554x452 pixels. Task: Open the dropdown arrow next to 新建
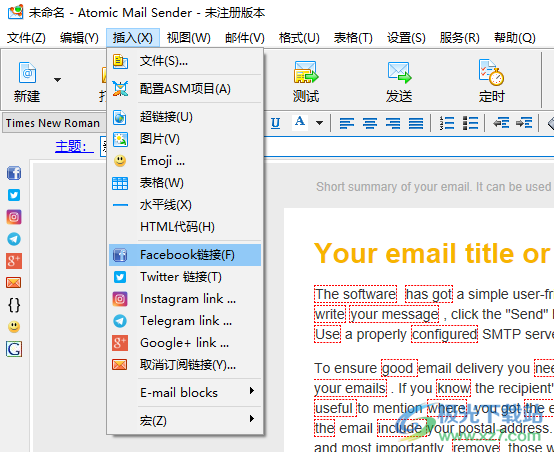click(57, 80)
